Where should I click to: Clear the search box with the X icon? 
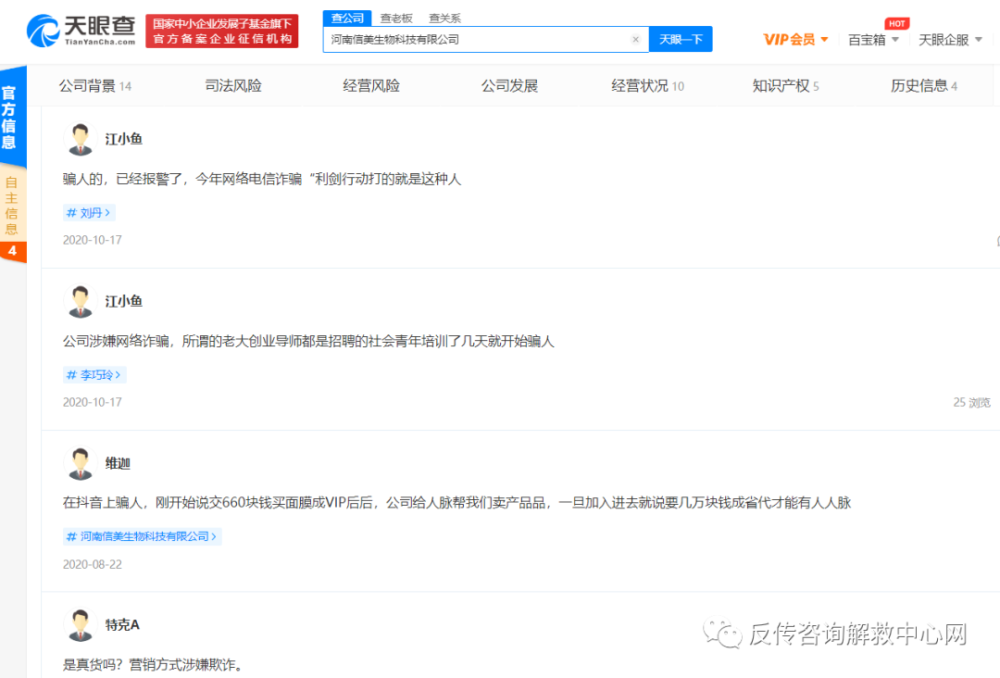click(635, 40)
